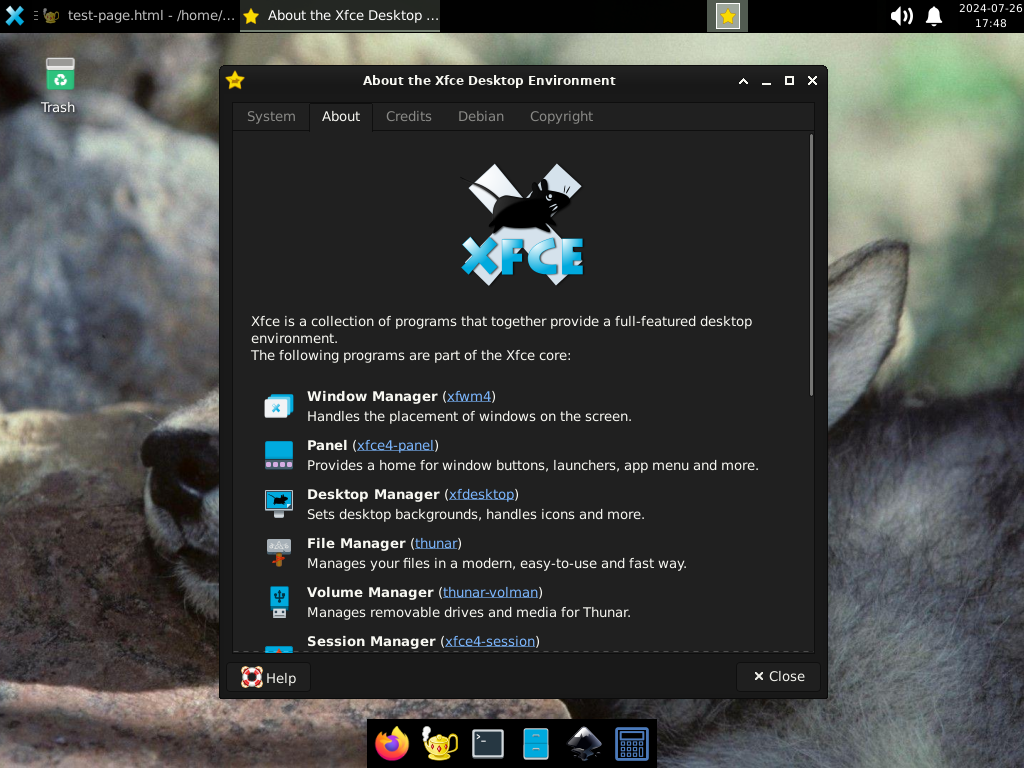
Task: Follow the xfce4-session link
Action: pos(489,641)
